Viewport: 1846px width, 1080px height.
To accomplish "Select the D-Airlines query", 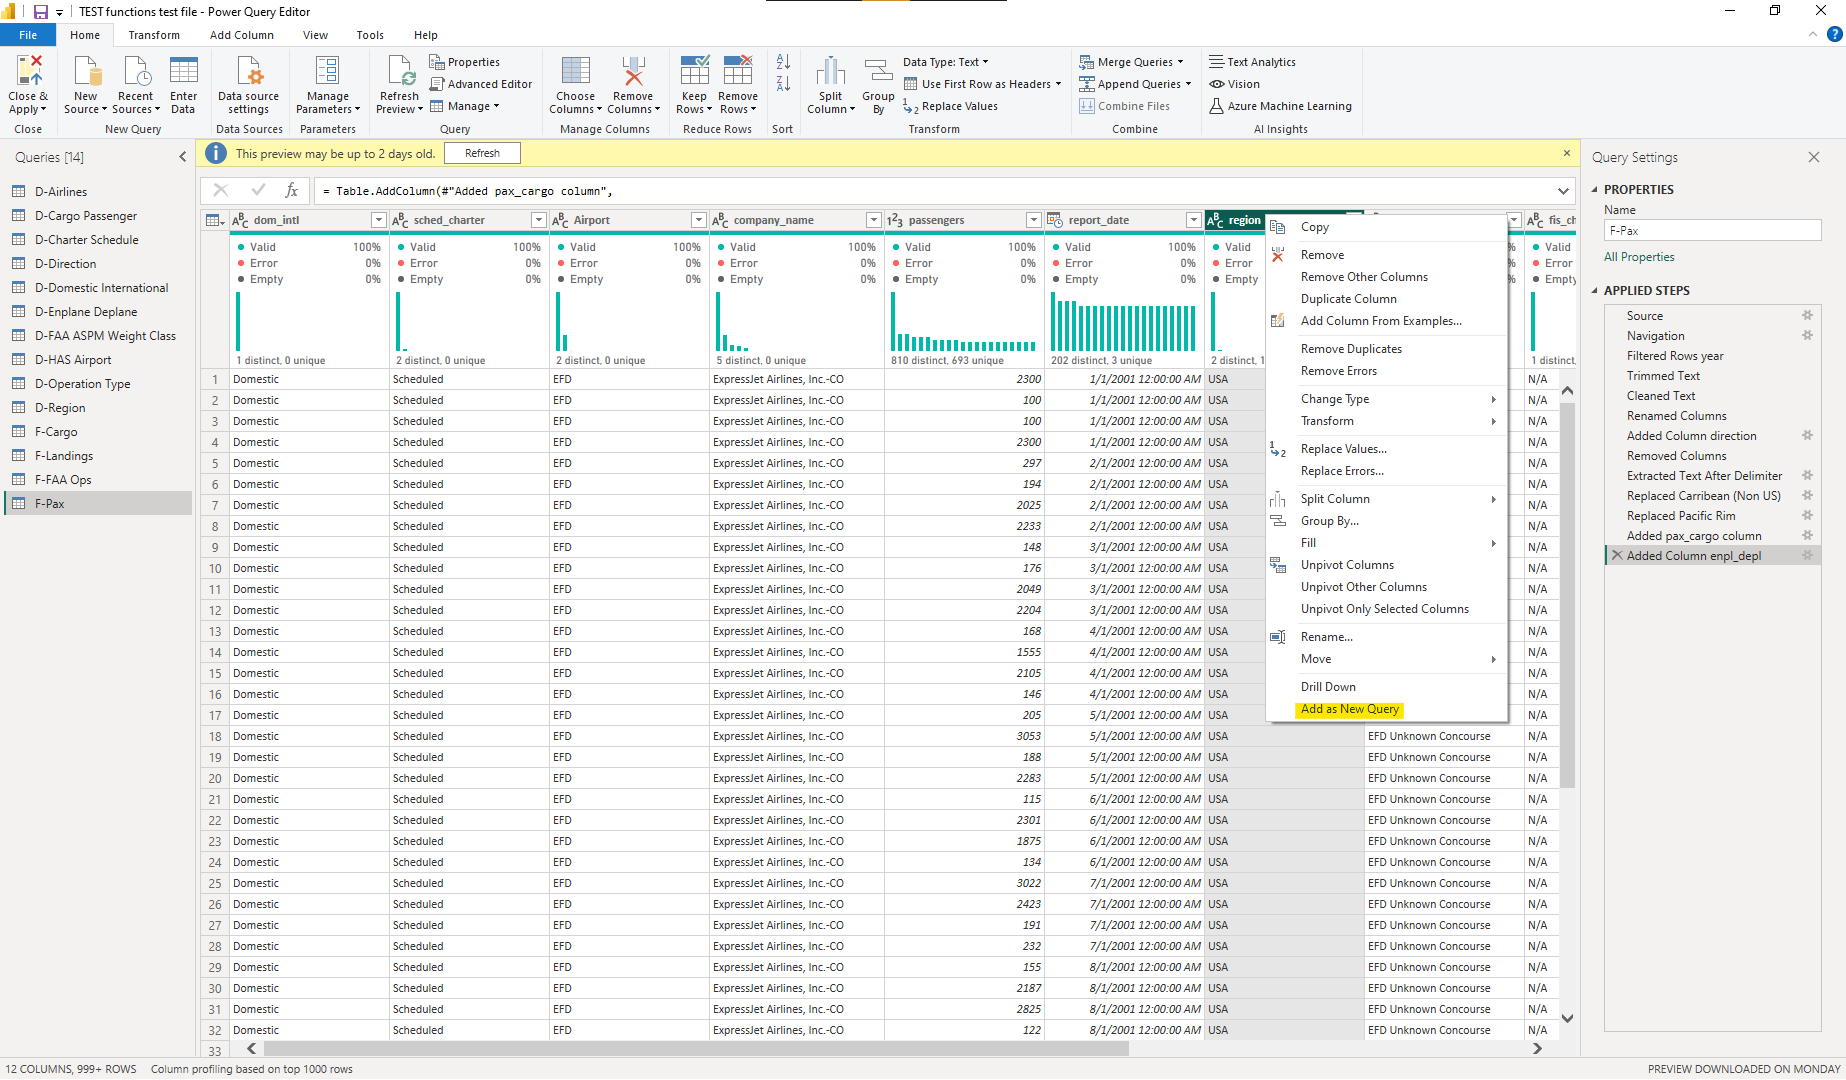I will (61, 192).
